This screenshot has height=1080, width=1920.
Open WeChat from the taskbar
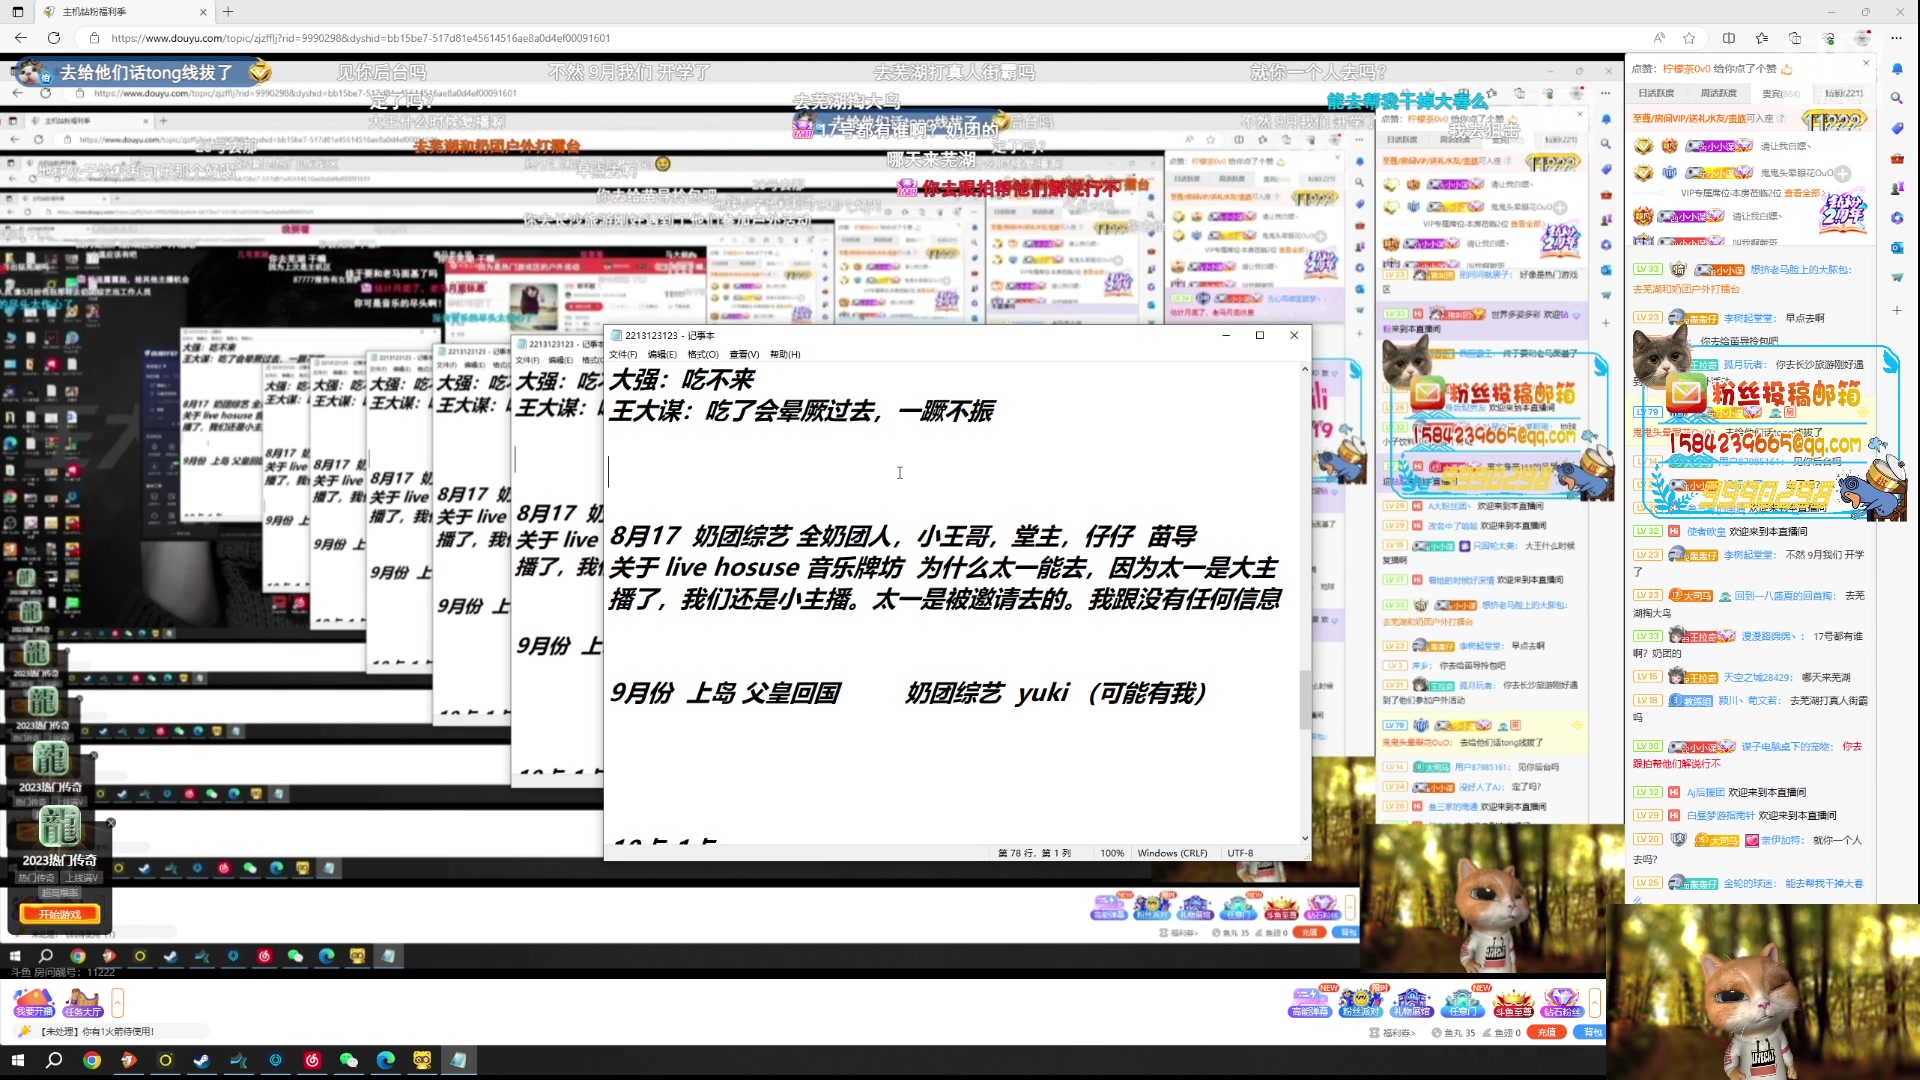pos(349,1060)
